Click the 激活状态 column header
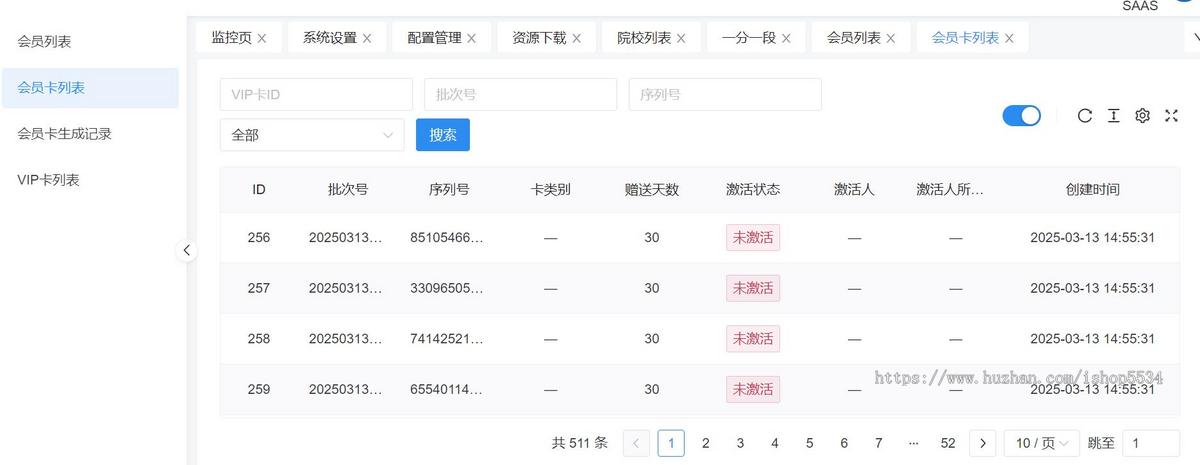1200x465 pixels. [753, 189]
